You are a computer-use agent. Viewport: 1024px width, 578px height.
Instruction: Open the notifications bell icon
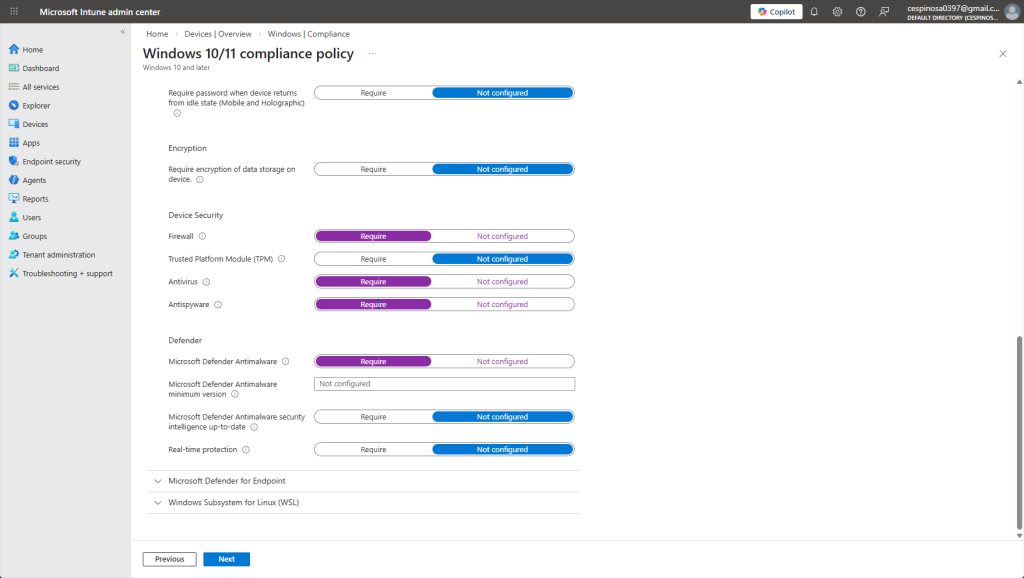coord(814,12)
